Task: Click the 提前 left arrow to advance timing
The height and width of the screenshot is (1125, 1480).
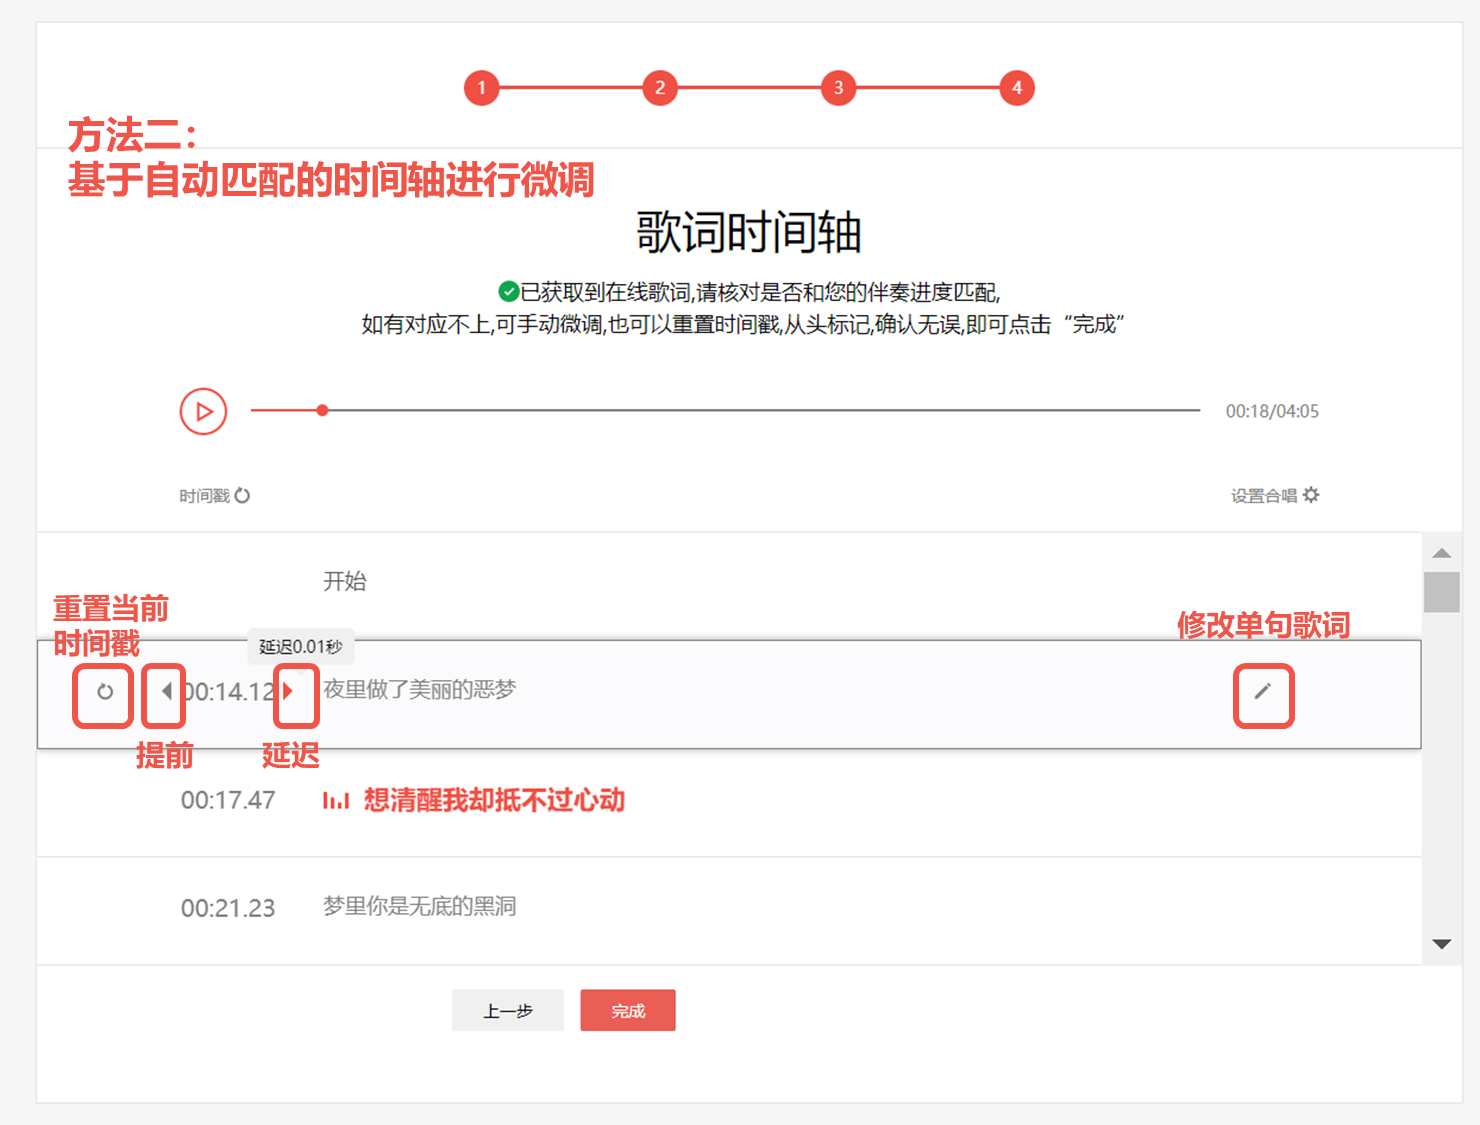Action: tap(166, 691)
